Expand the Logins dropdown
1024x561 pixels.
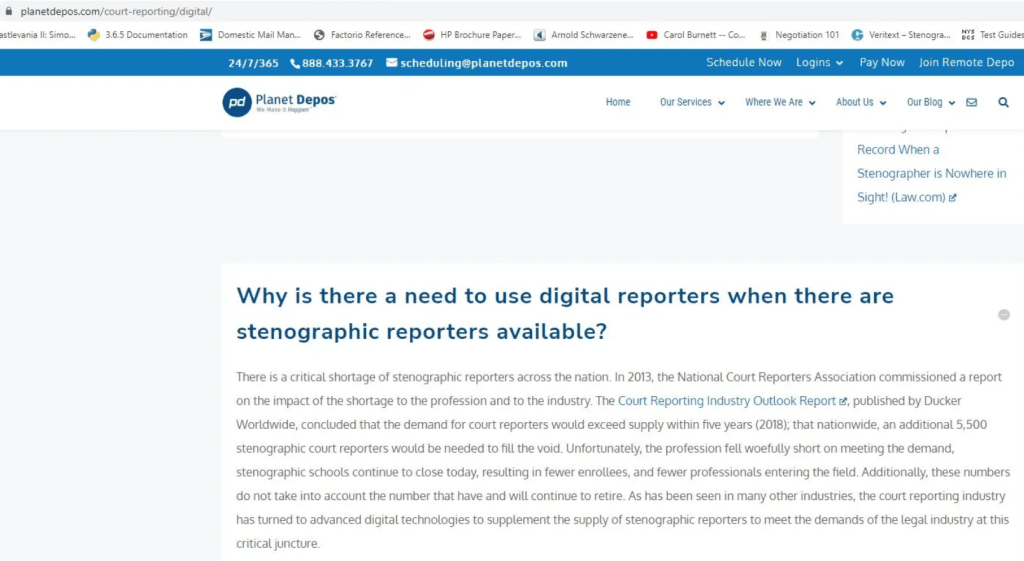coord(819,62)
